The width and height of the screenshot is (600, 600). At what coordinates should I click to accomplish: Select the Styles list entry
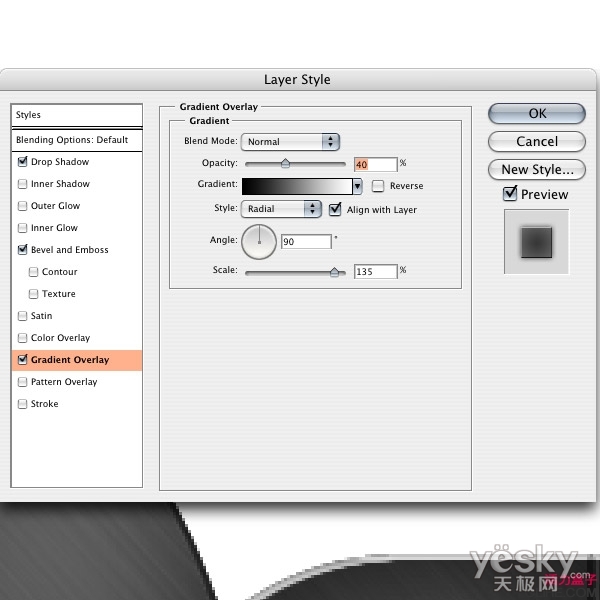[x=77, y=115]
